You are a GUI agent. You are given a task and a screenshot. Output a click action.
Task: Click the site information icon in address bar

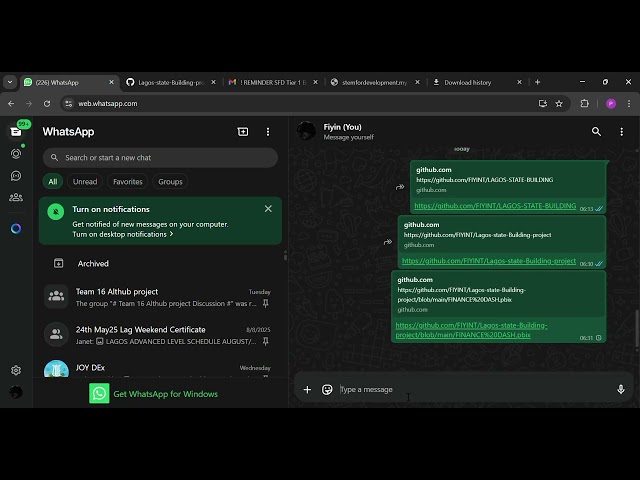coord(69,104)
